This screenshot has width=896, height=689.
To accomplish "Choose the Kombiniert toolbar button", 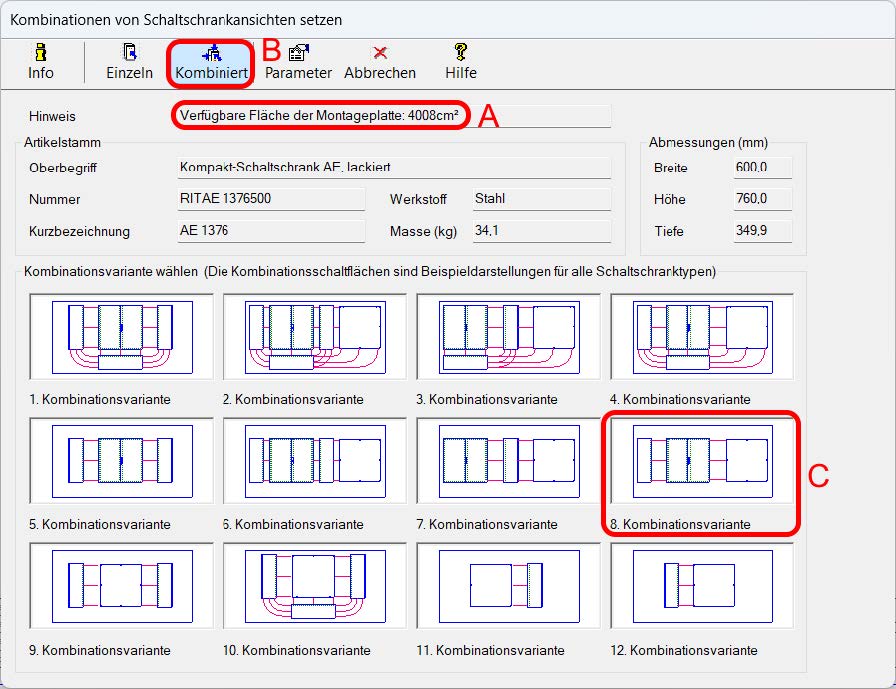I will click(x=211, y=62).
